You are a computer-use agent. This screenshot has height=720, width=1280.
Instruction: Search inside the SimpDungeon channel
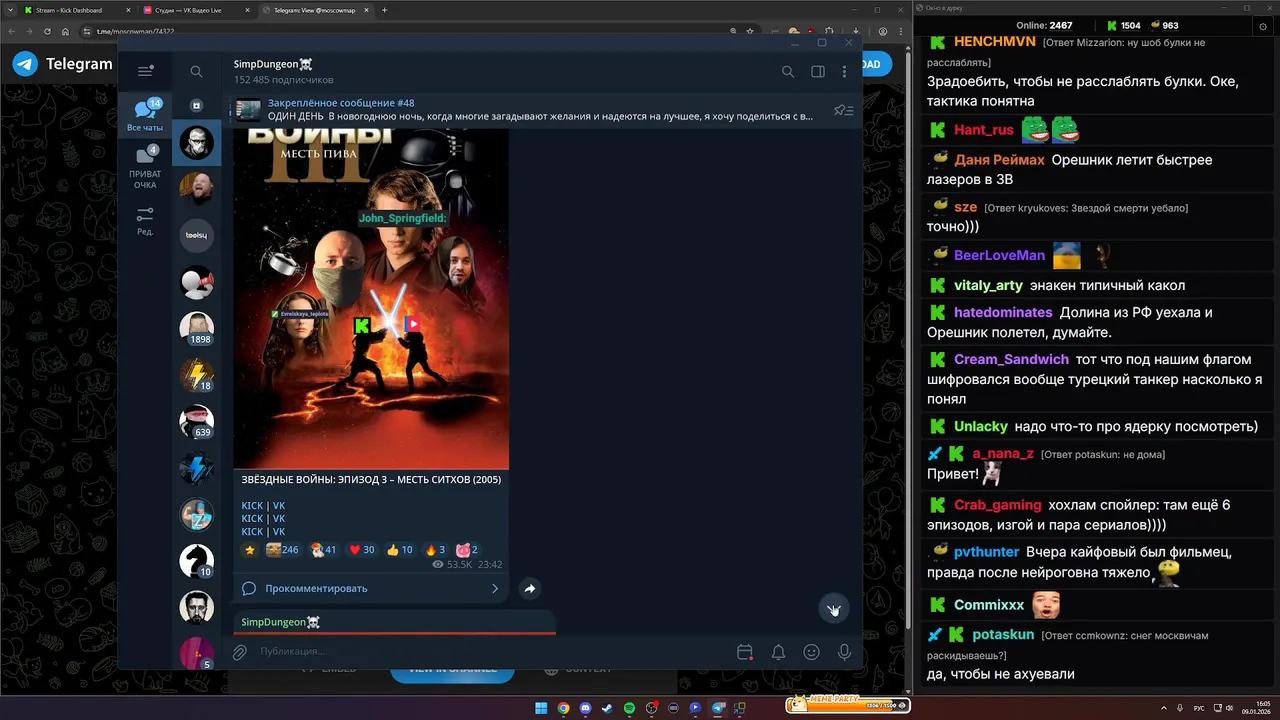[788, 71]
